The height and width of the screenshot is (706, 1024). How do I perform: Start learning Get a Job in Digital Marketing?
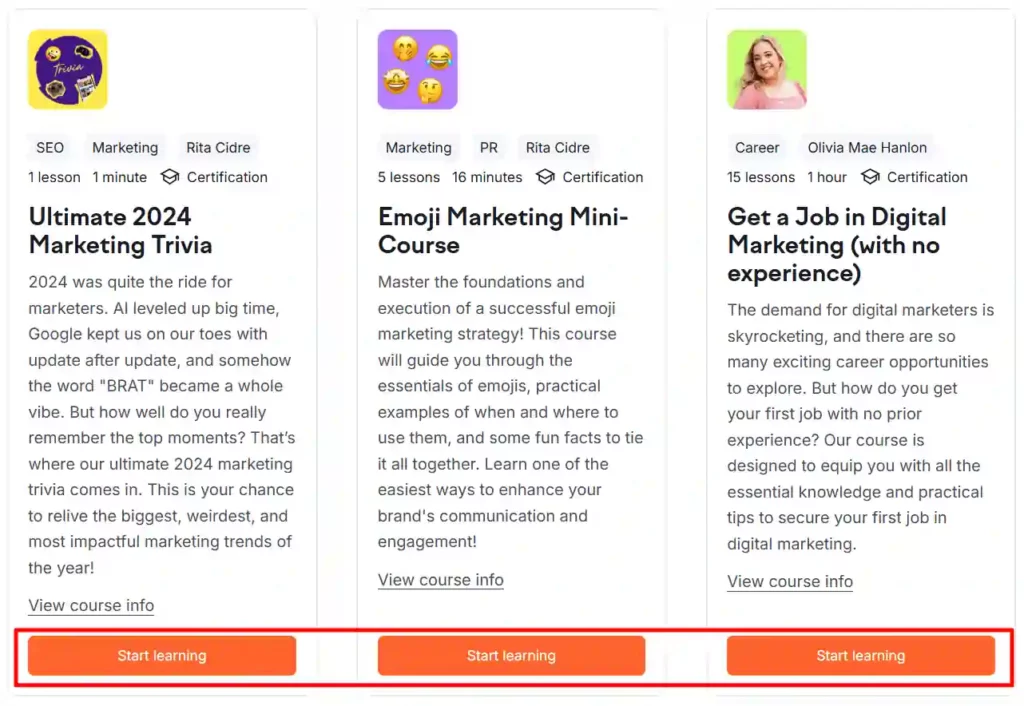tap(861, 656)
